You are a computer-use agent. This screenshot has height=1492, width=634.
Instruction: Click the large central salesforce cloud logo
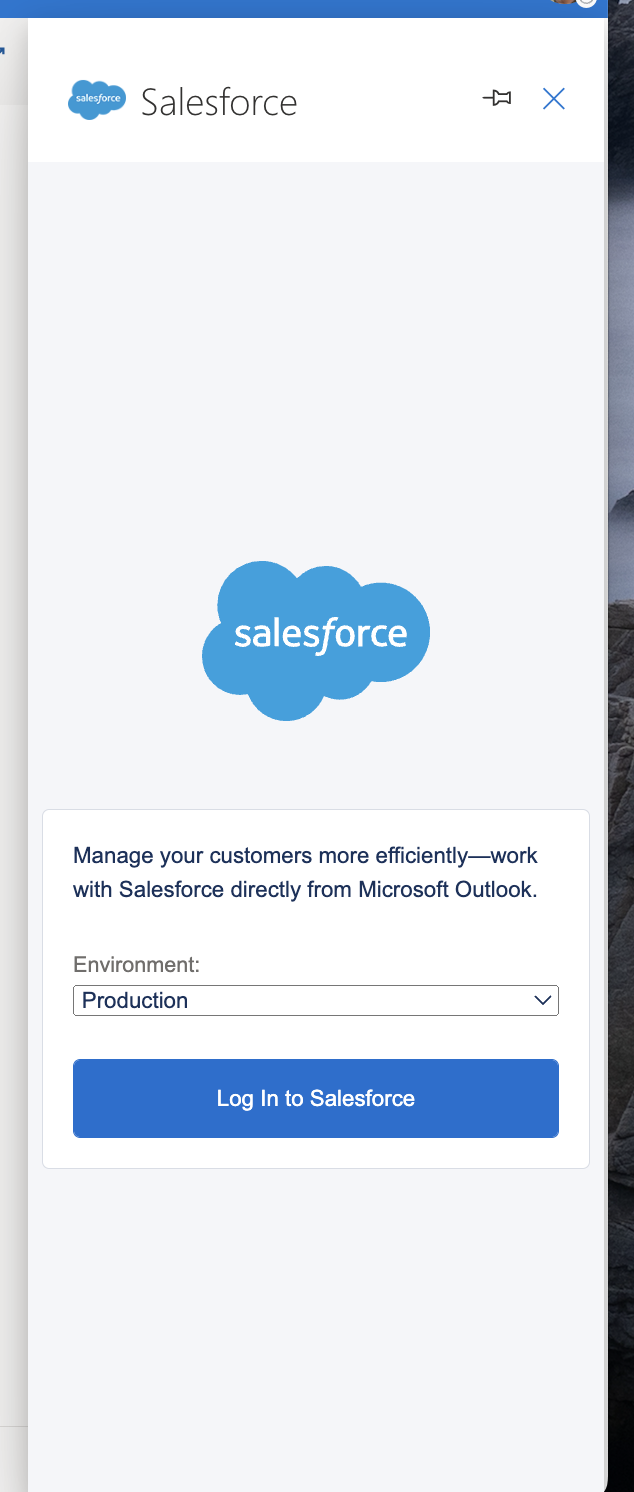click(x=316, y=640)
